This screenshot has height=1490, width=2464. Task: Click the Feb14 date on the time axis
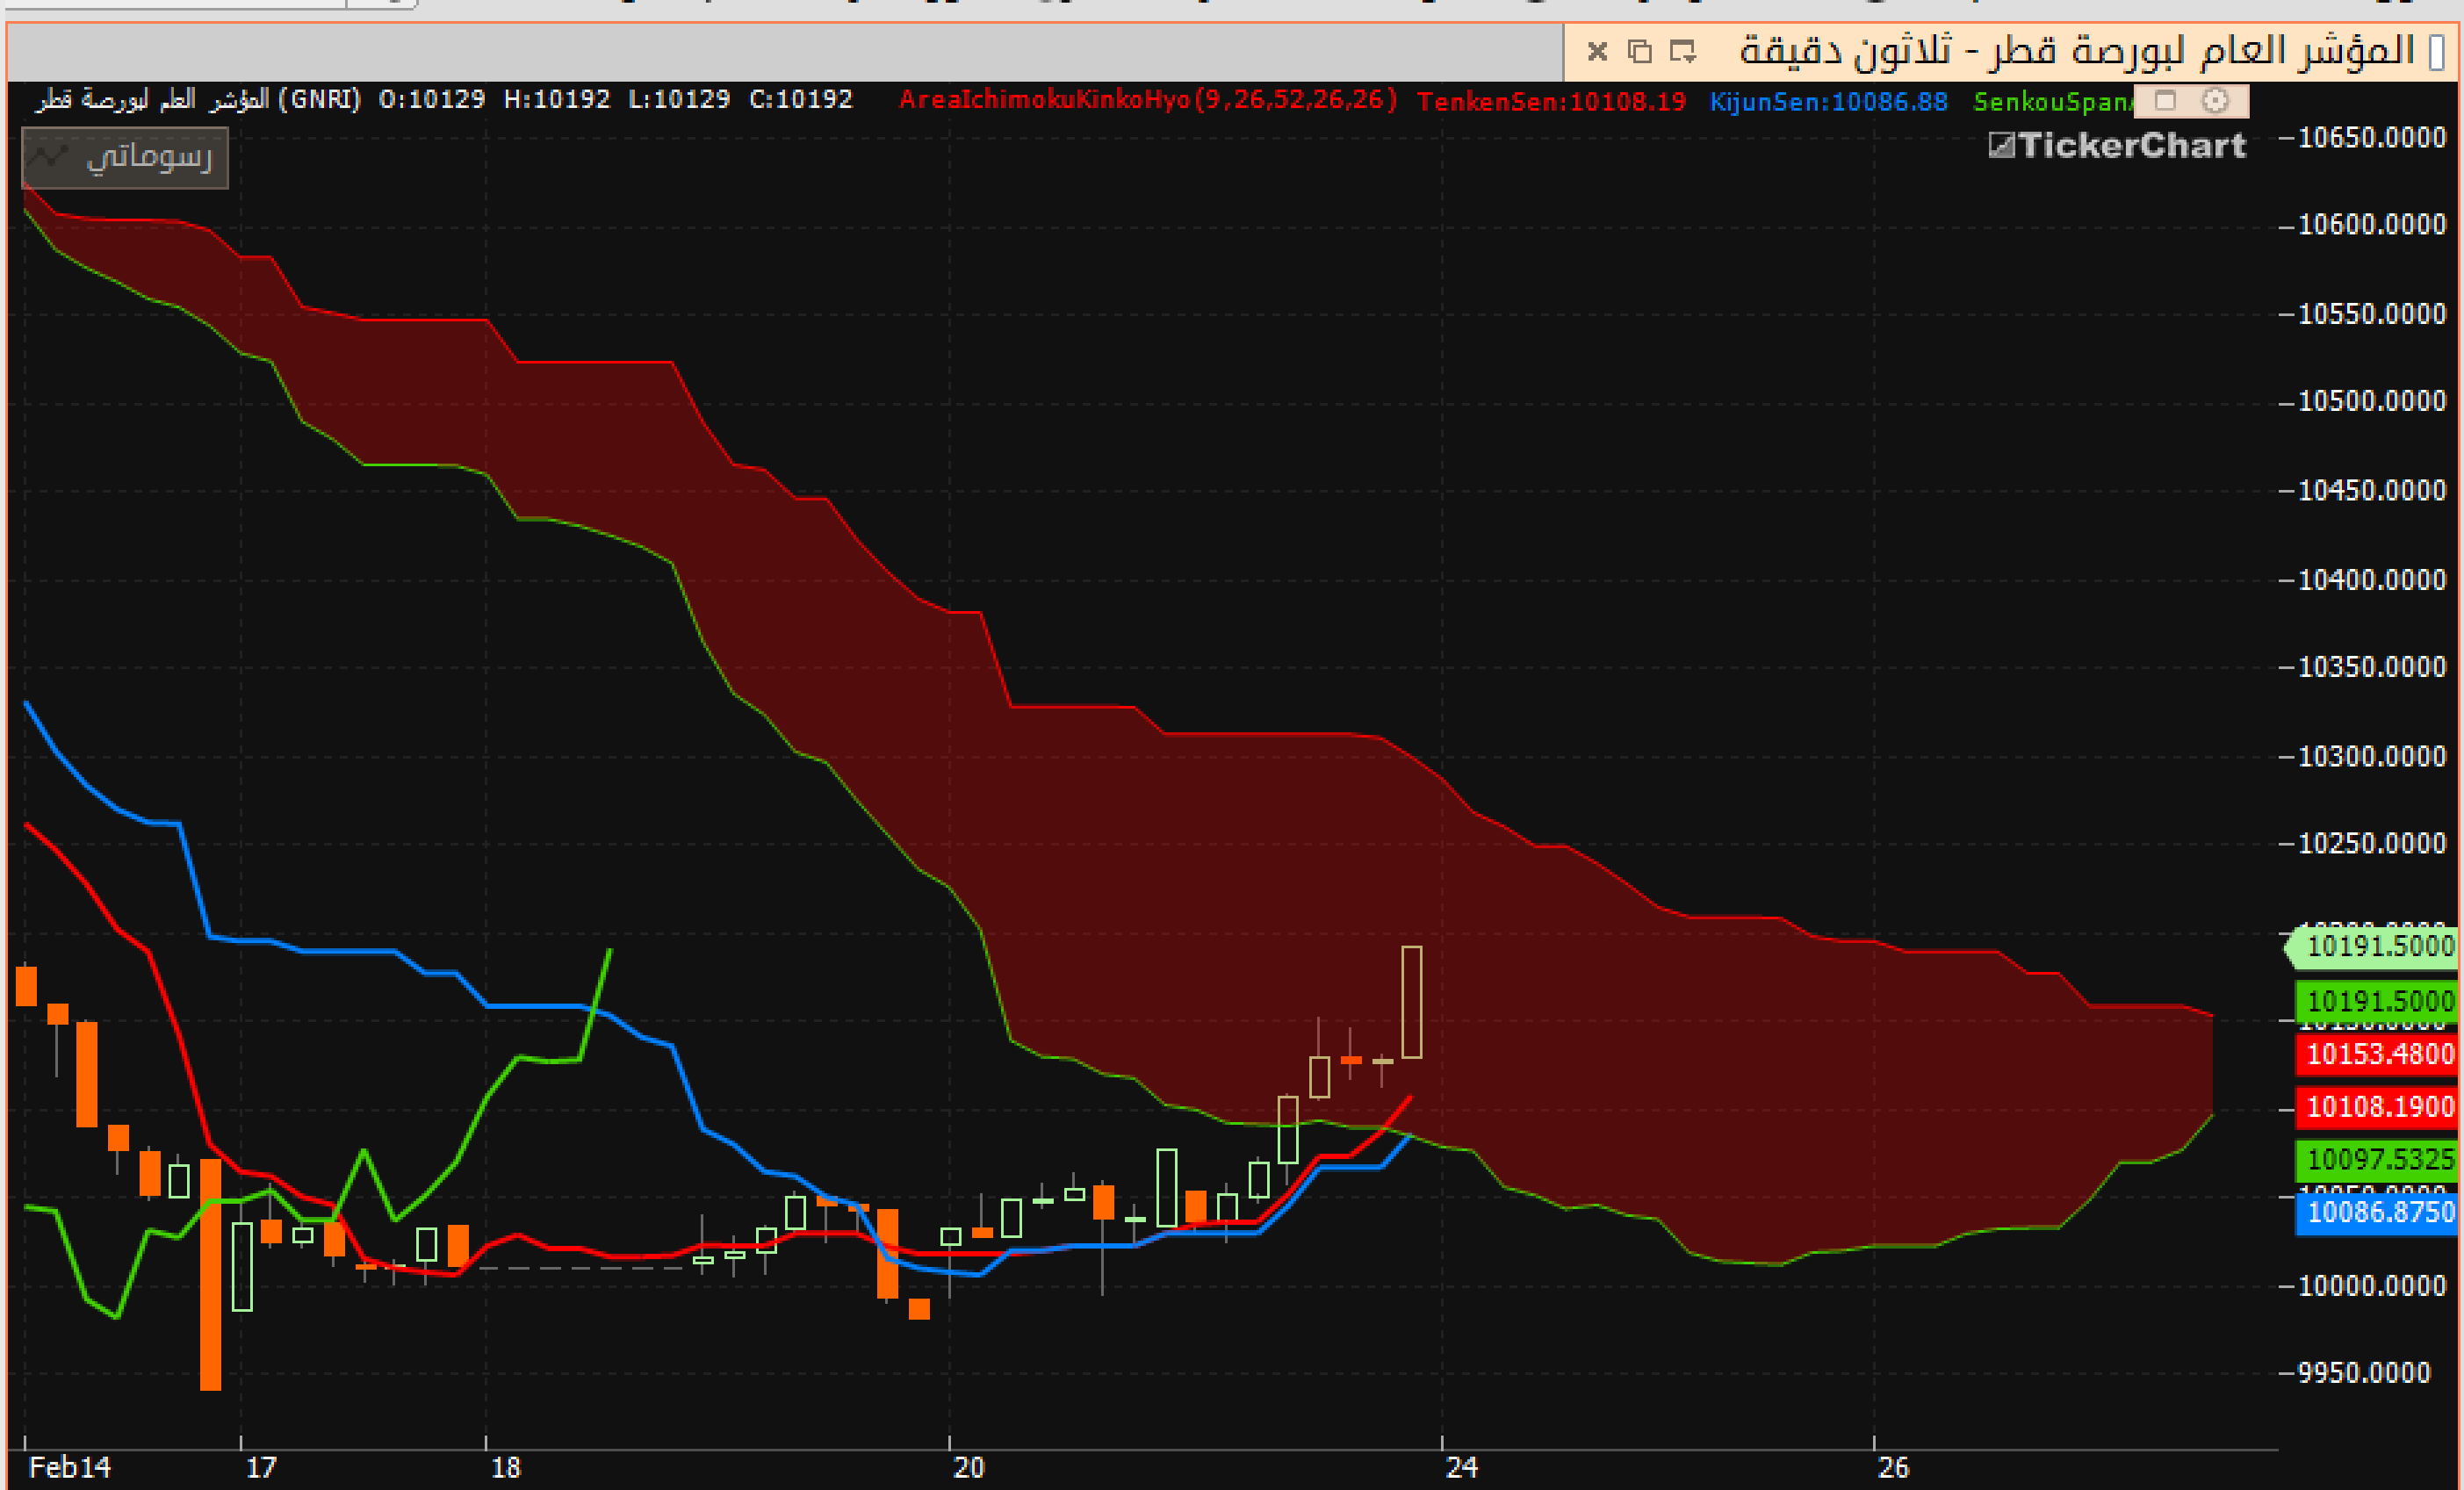[x=70, y=1467]
